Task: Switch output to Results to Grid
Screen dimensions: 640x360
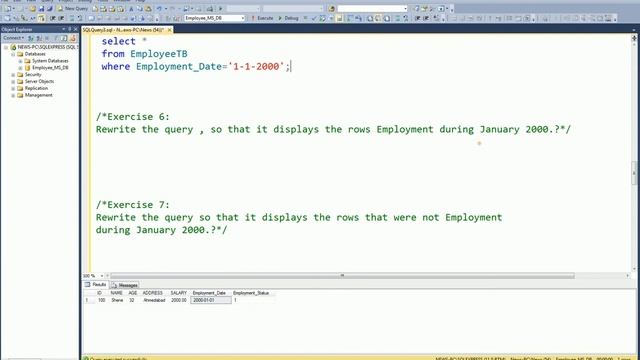Action: (x=378, y=18)
